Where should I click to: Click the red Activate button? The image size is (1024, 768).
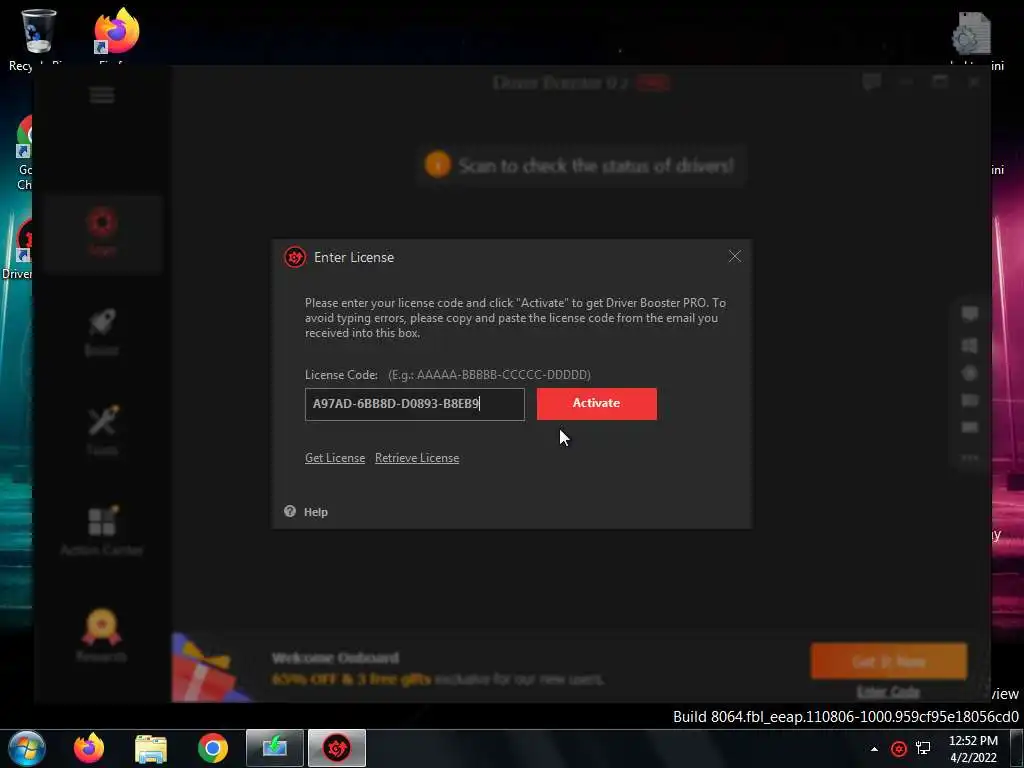click(596, 404)
